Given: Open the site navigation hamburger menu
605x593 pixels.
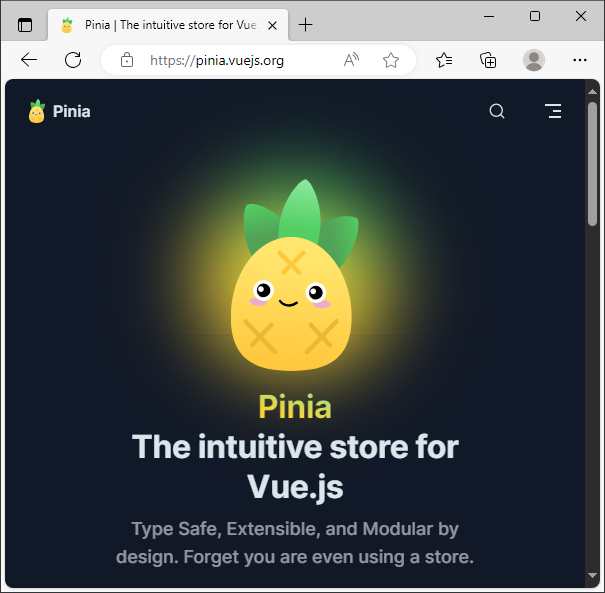Looking at the screenshot, I should point(553,111).
